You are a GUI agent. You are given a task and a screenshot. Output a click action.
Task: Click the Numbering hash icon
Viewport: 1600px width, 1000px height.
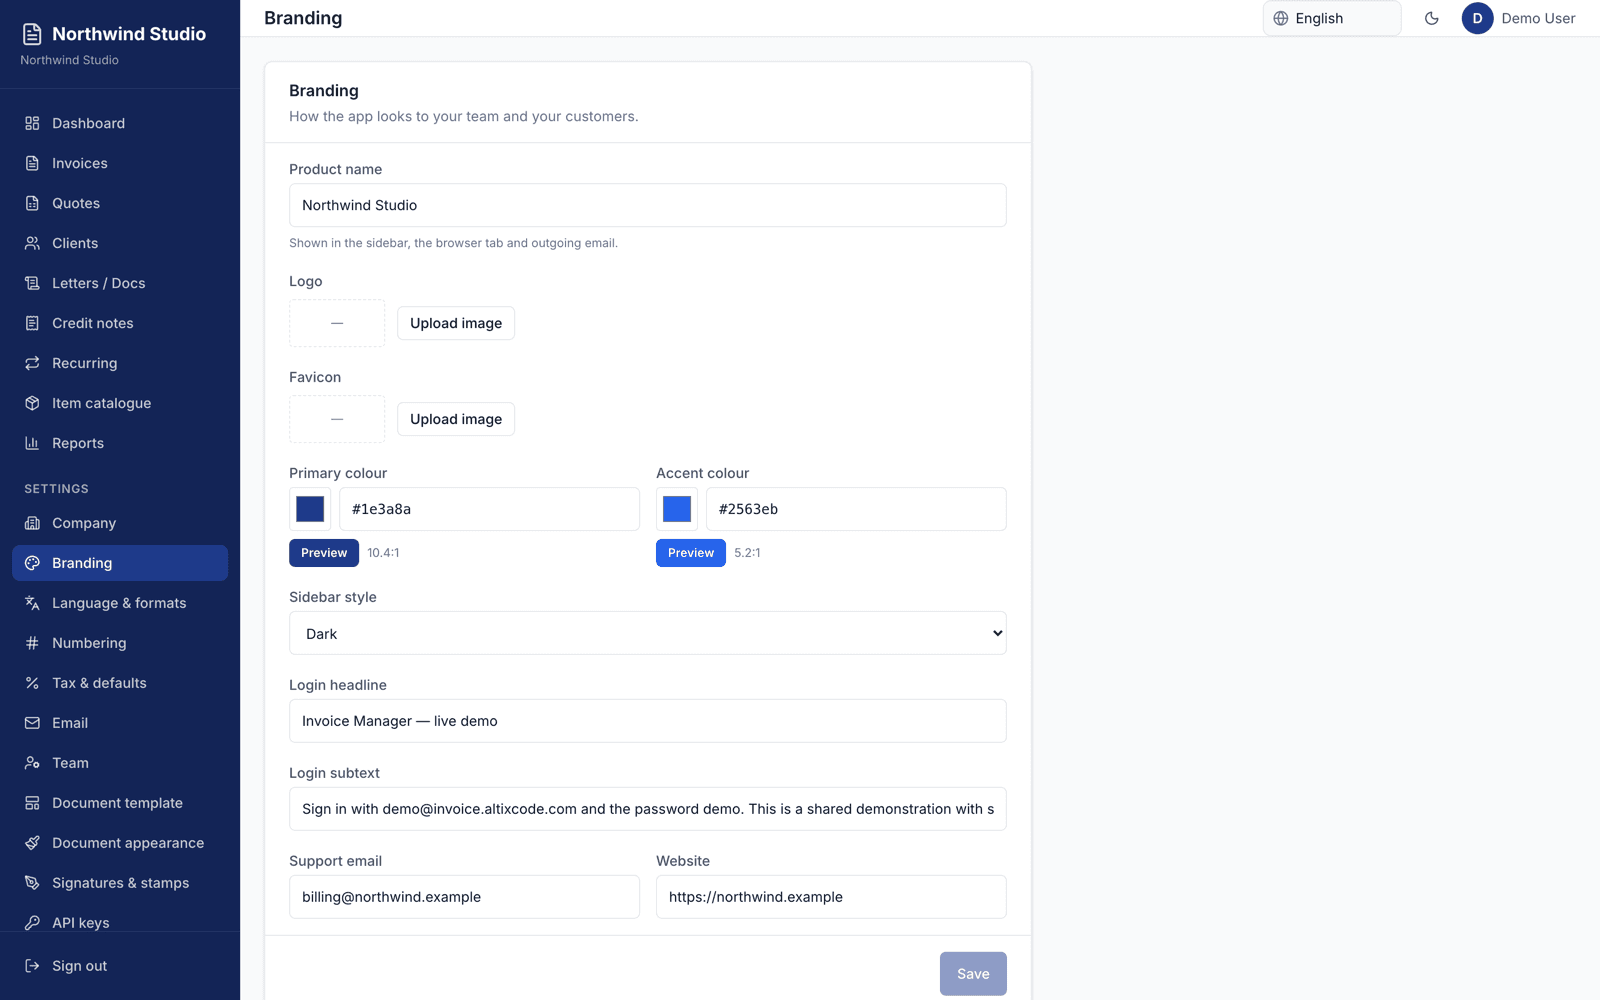(x=32, y=643)
